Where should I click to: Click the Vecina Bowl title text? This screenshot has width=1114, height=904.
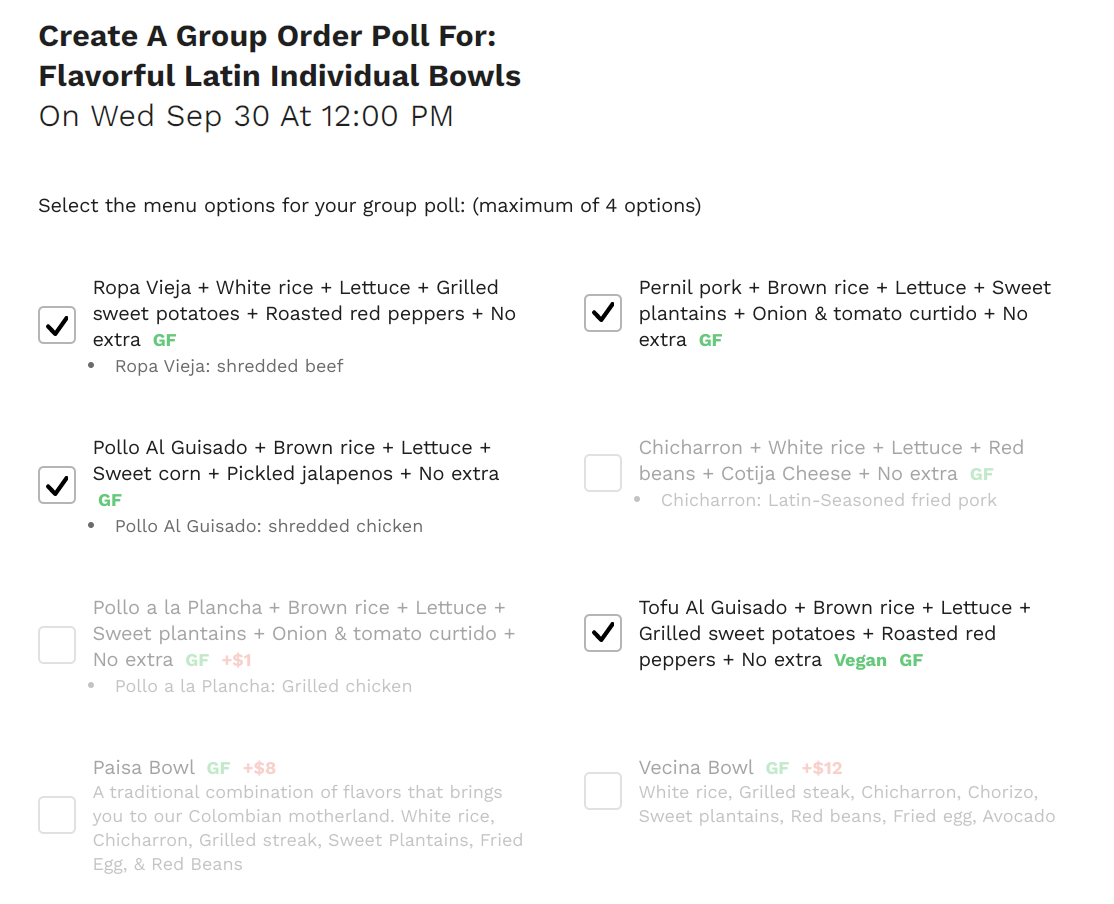[x=696, y=768]
